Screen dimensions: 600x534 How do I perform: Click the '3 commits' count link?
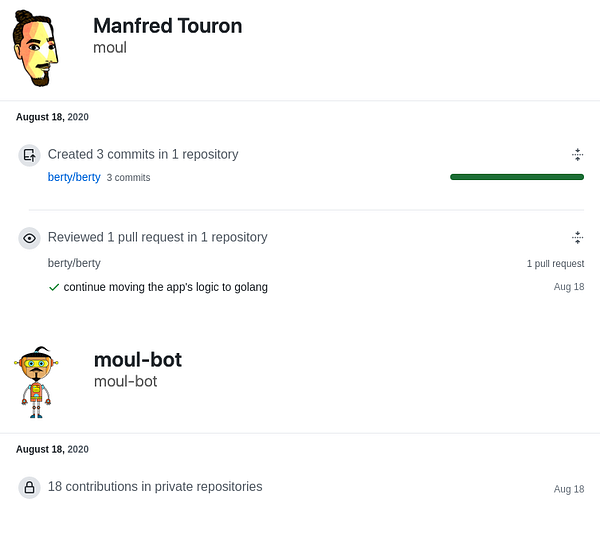(128, 178)
